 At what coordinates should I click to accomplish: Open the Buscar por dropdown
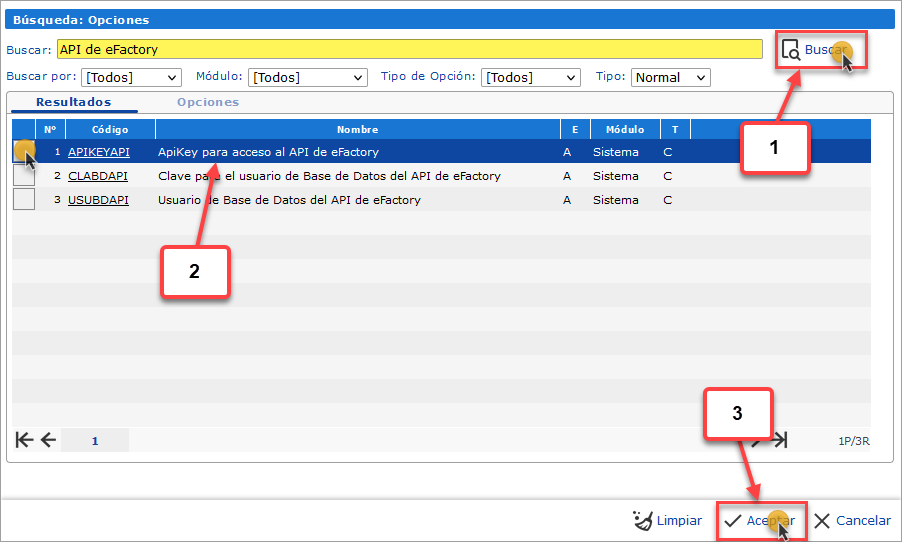pos(131,77)
